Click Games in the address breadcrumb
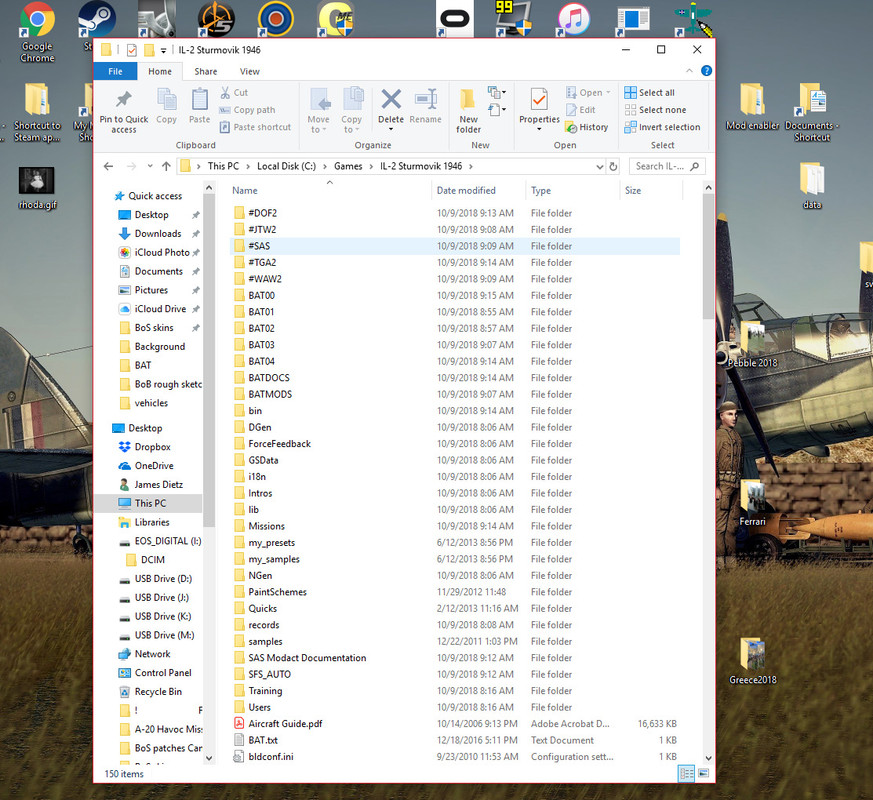Image resolution: width=873 pixels, height=800 pixels. pos(348,166)
